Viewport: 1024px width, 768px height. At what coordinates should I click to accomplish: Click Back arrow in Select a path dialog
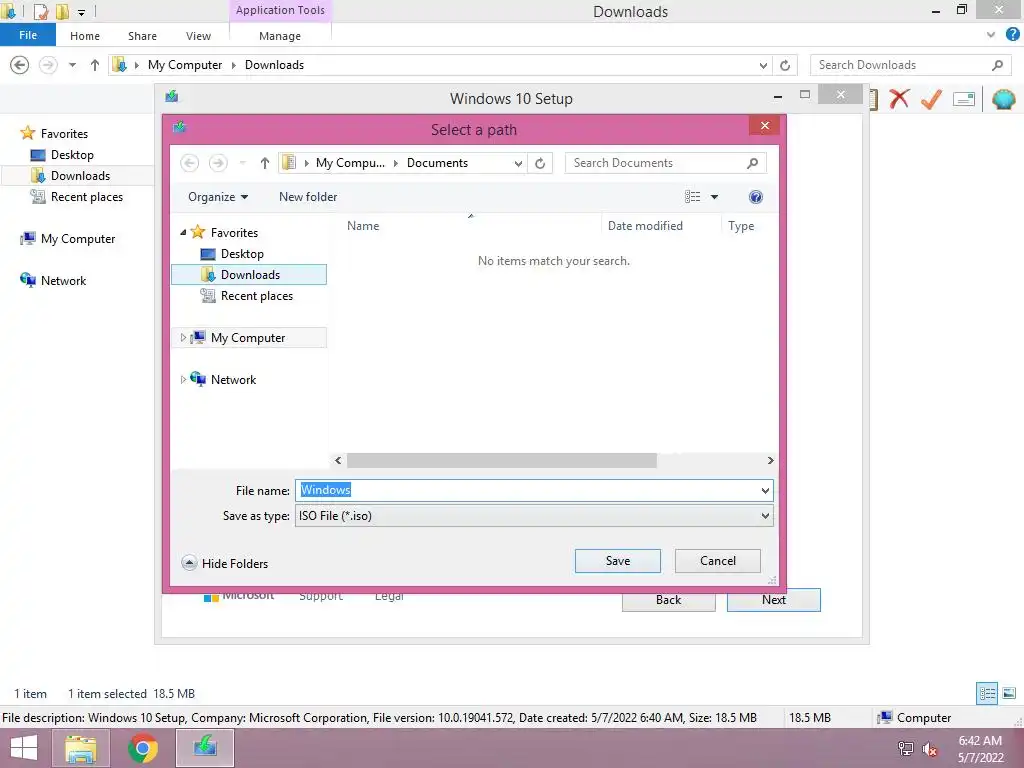[x=189, y=163]
